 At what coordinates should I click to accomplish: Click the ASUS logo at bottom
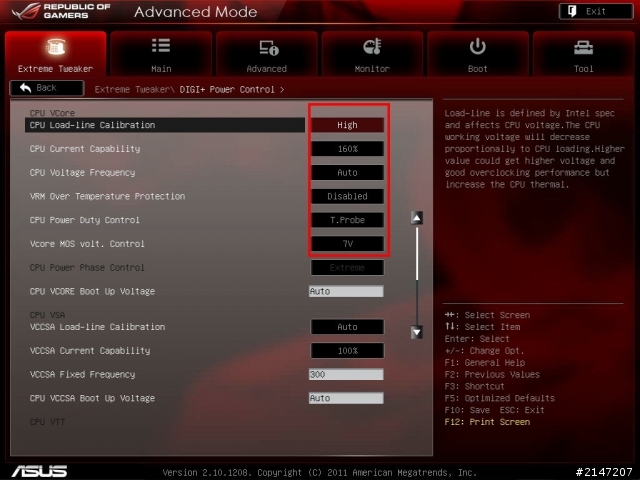39,471
